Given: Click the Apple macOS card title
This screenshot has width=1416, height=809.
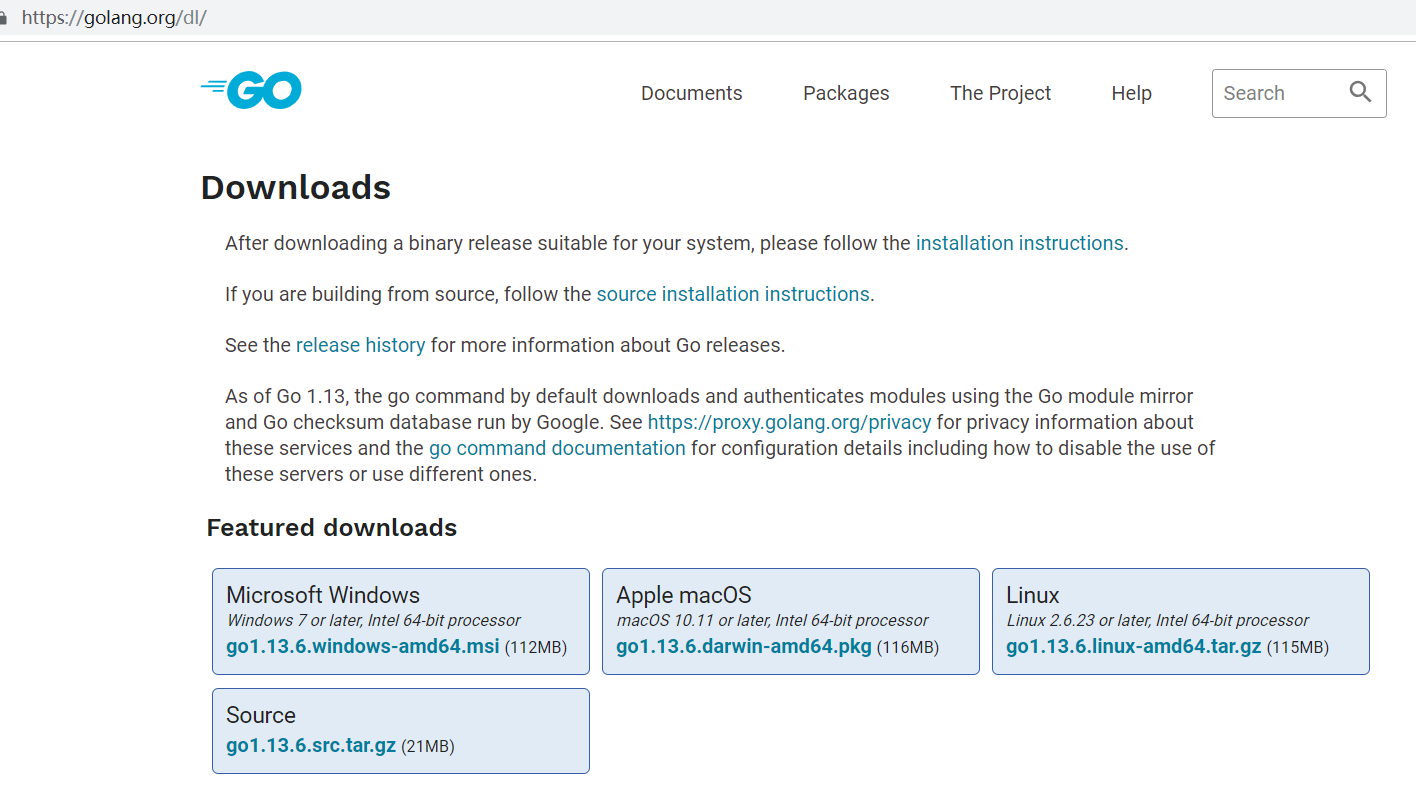Looking at the screenshot, I should pos(684,595).
